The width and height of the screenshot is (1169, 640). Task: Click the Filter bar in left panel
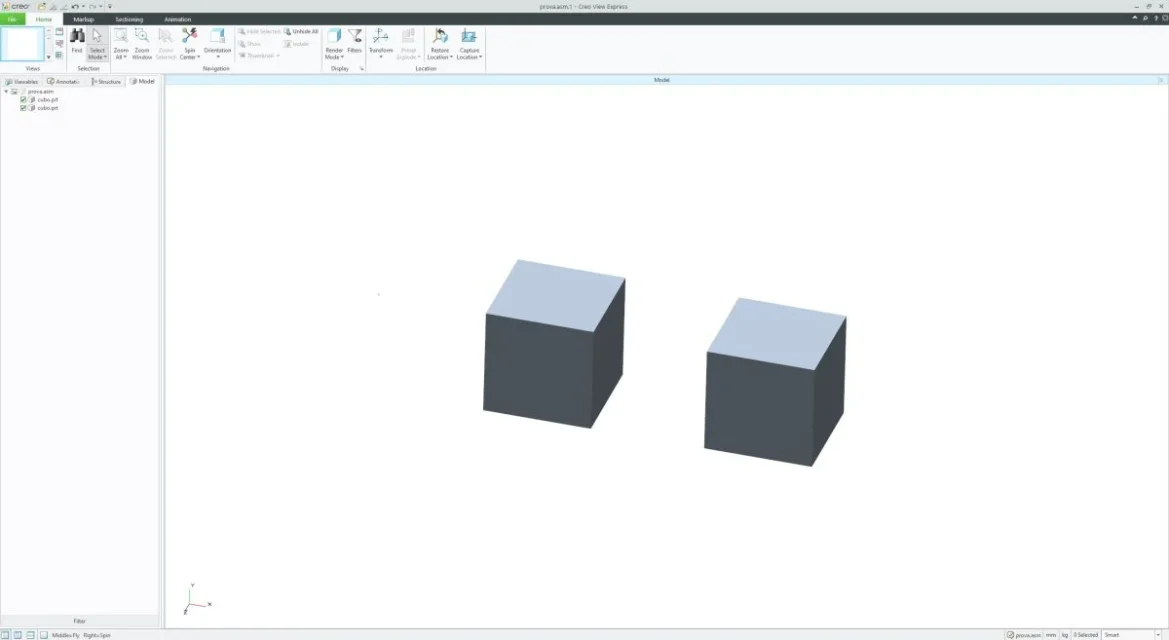click(80, 621)
